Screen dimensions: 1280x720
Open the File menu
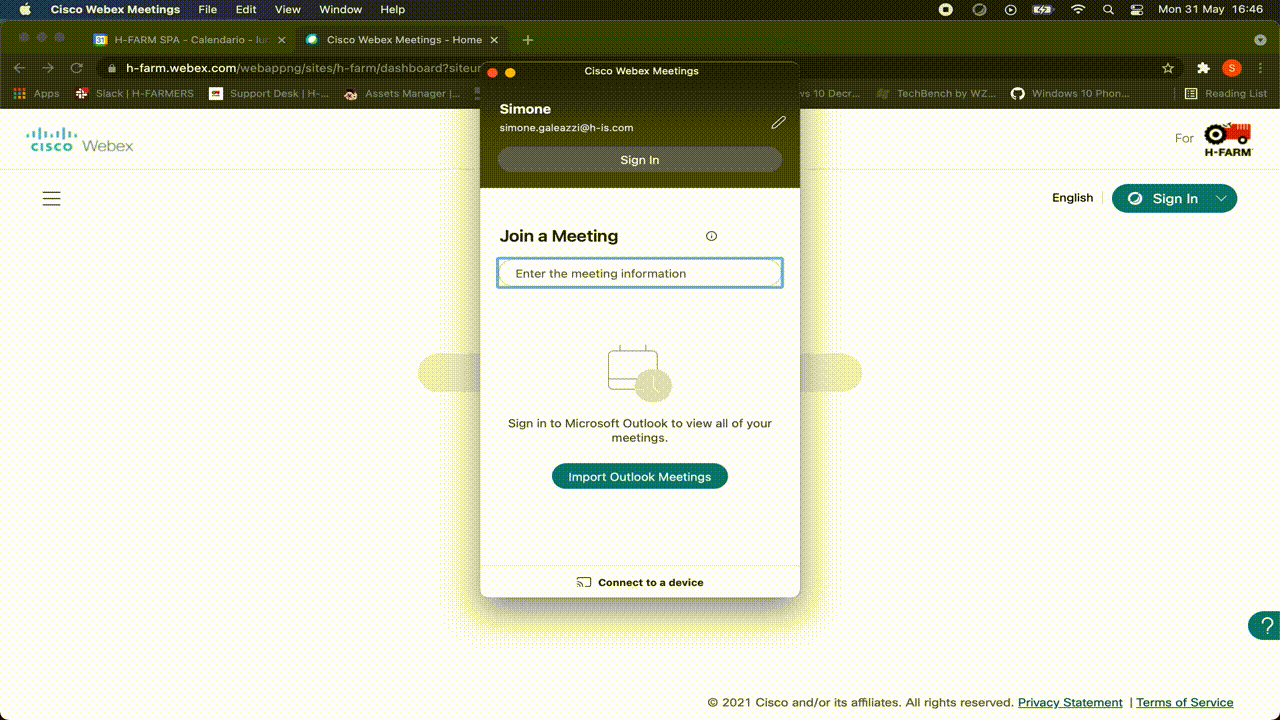point(207,9)
